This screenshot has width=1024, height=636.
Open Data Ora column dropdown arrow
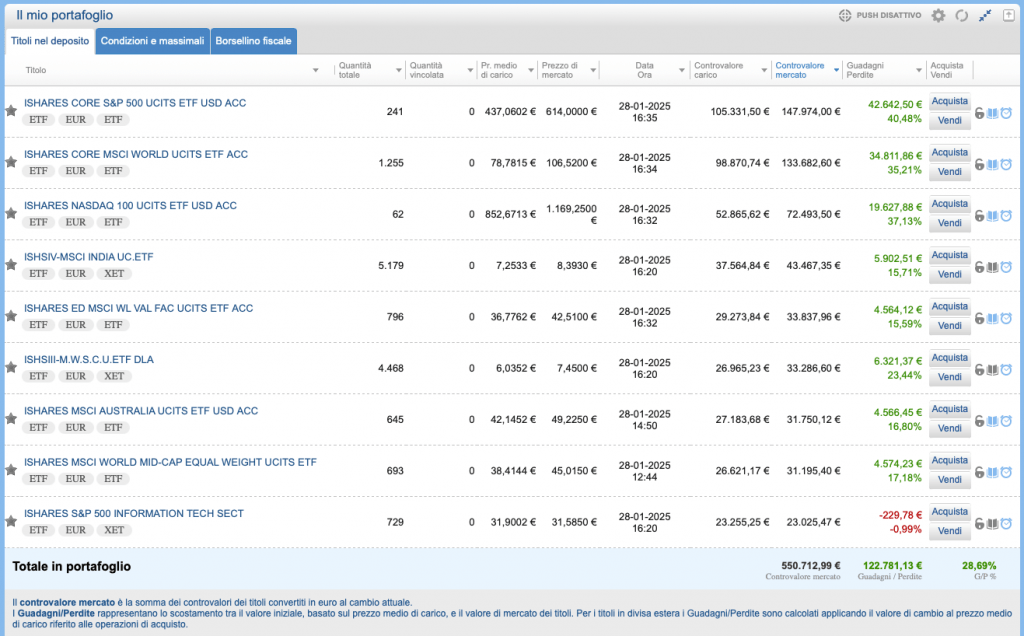[x=682, y=71]
